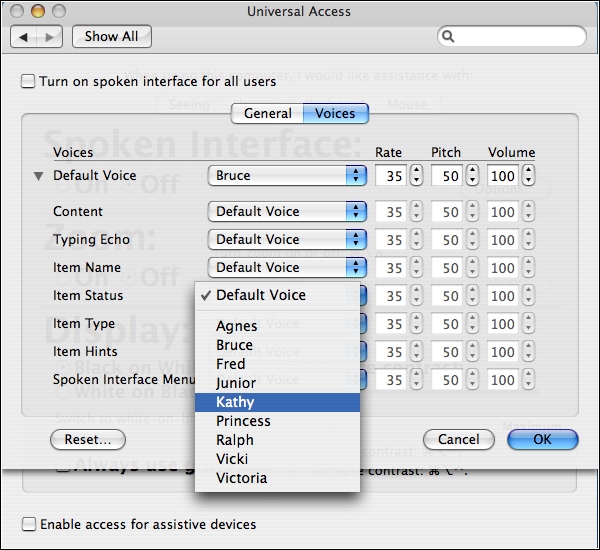Viewport: 600px width, 550px height.
Task: Confirm with the OK button
Action: pos(543,439)
